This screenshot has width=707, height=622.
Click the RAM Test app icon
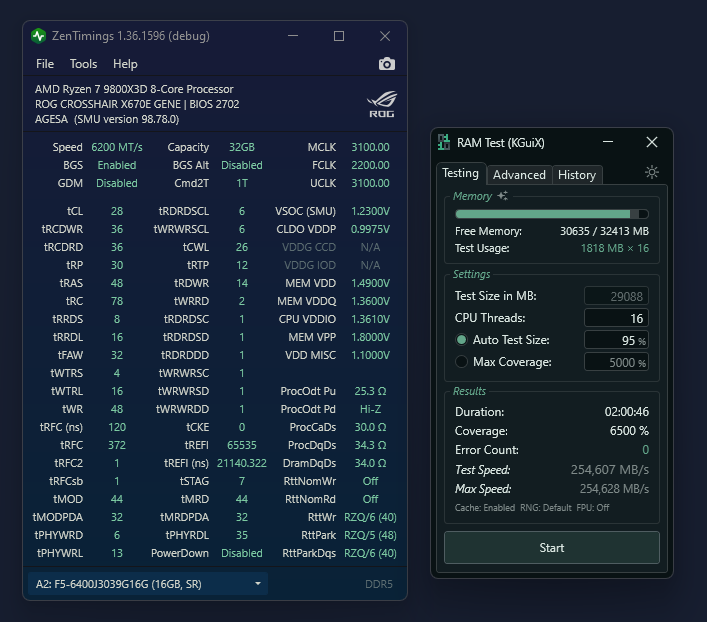coord(444,143)
